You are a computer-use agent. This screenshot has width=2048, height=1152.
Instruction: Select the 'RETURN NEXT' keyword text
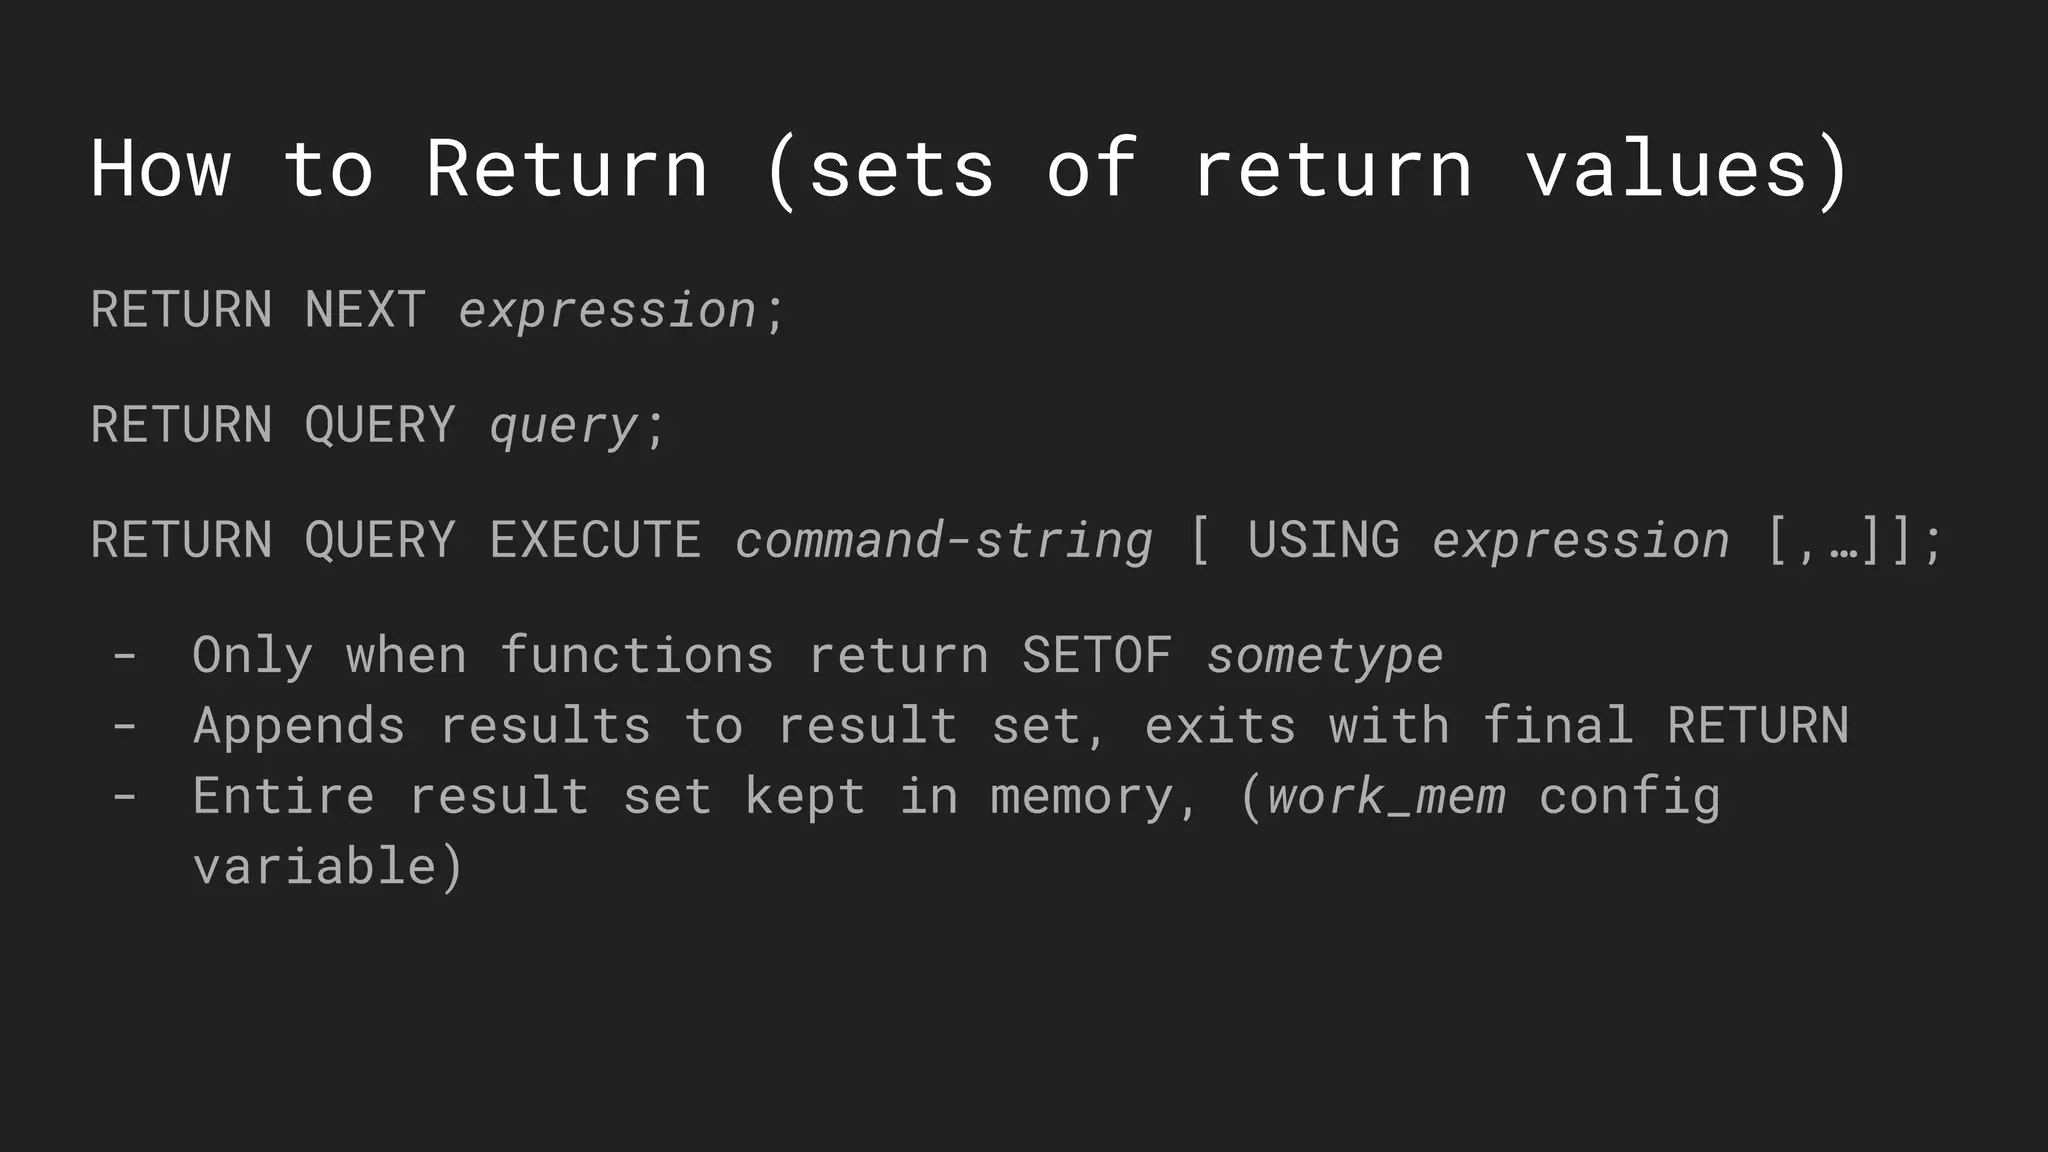[x=258, y=310]
